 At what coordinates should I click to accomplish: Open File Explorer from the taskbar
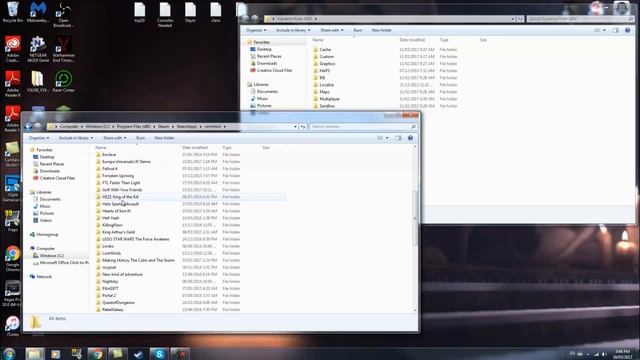34,353
